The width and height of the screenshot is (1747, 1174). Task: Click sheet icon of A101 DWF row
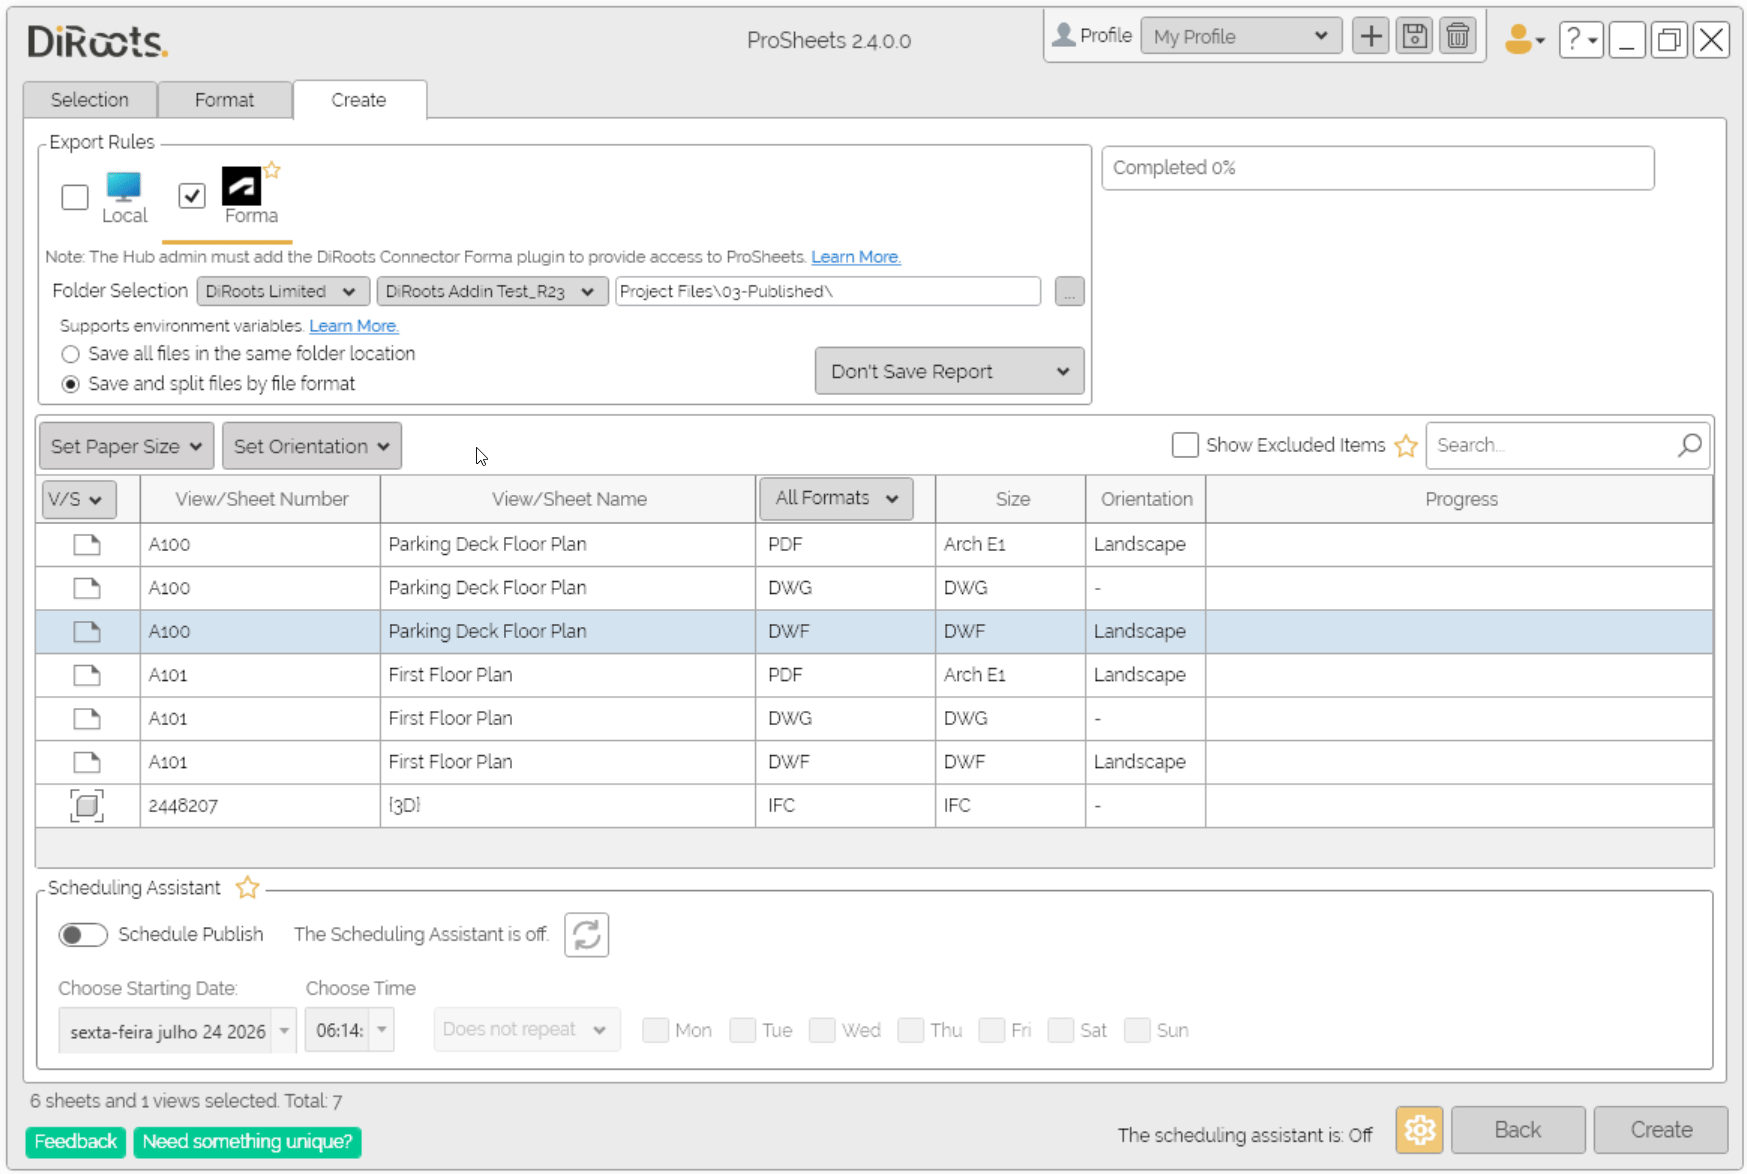[87, 762]
